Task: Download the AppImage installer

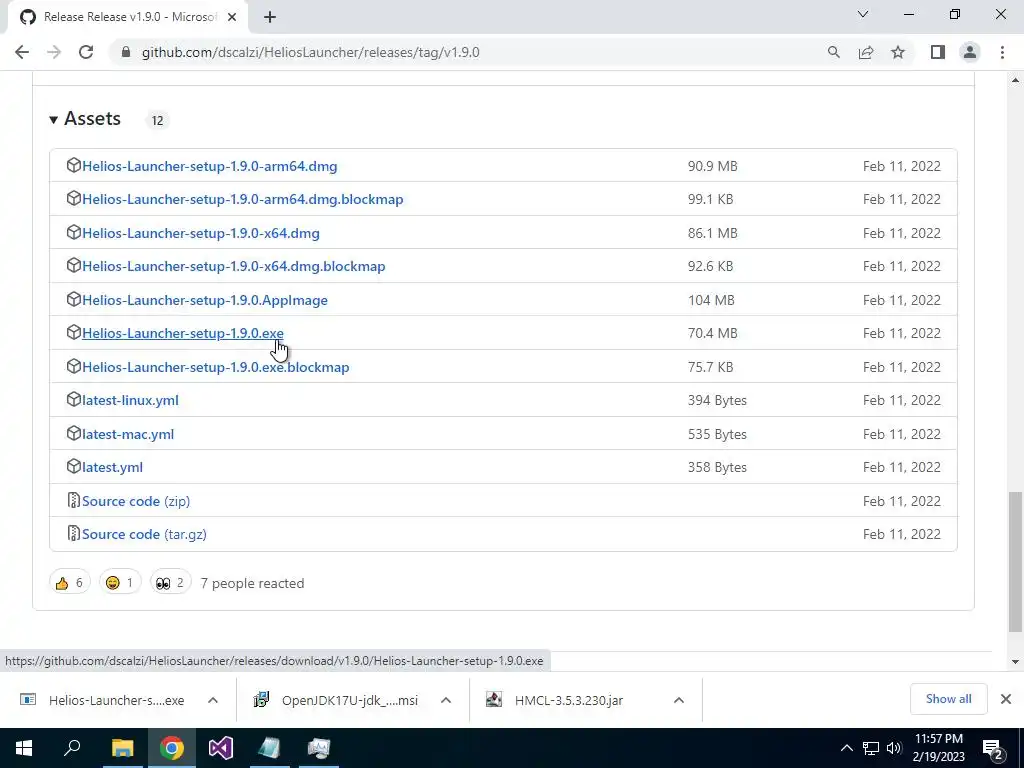Action: [204, 300]
